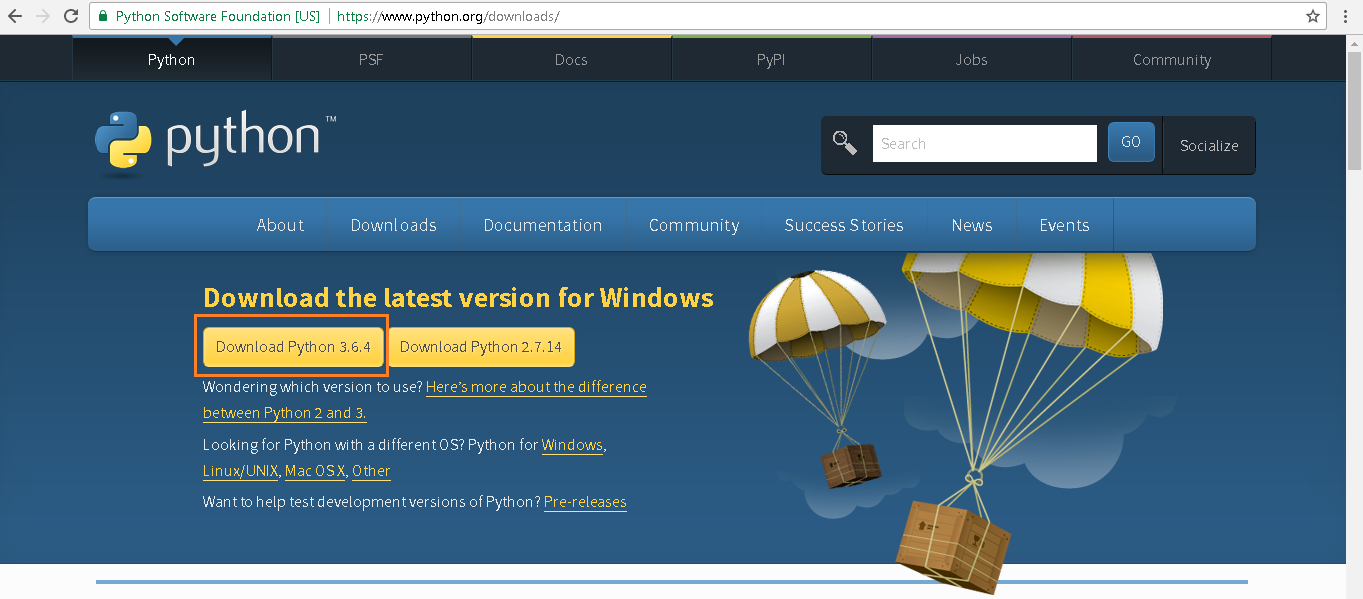Follow the Windows download link
The width and height of the screenshot is (1363, 599).
572,445
